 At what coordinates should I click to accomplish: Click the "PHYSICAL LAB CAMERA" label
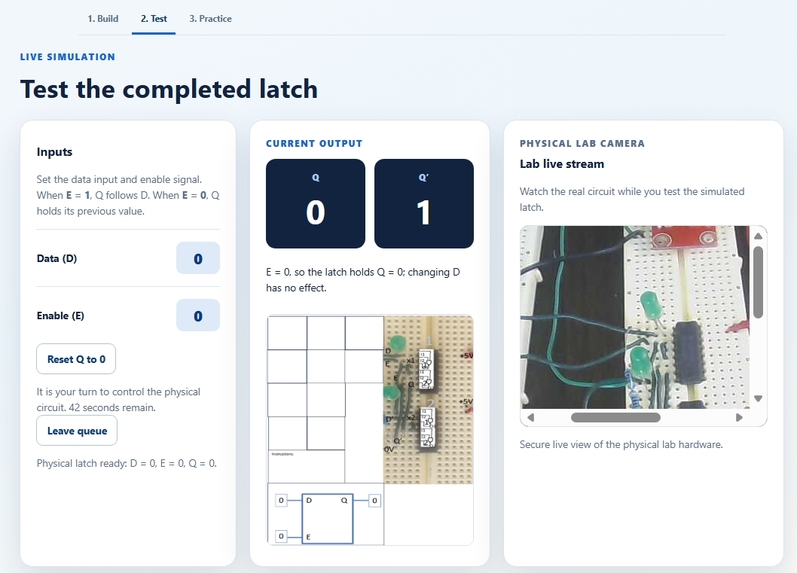coord(582,143)
